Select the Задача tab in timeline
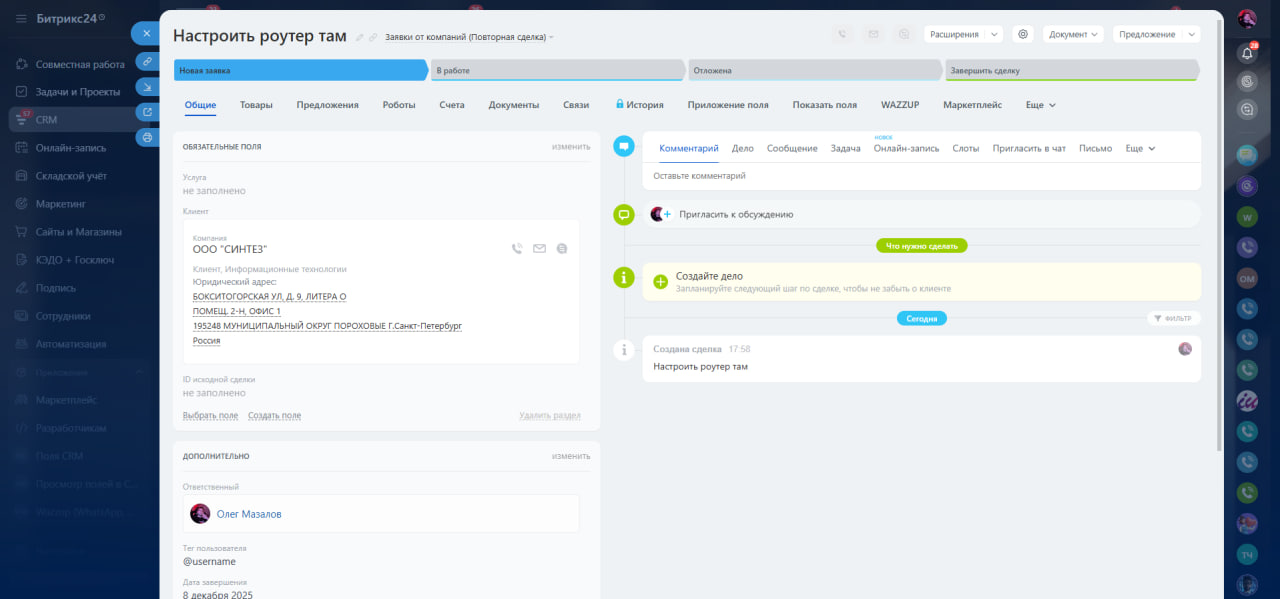Viewport: 1280px width, 599px height. pyautogui.click(x=845, y=148)
